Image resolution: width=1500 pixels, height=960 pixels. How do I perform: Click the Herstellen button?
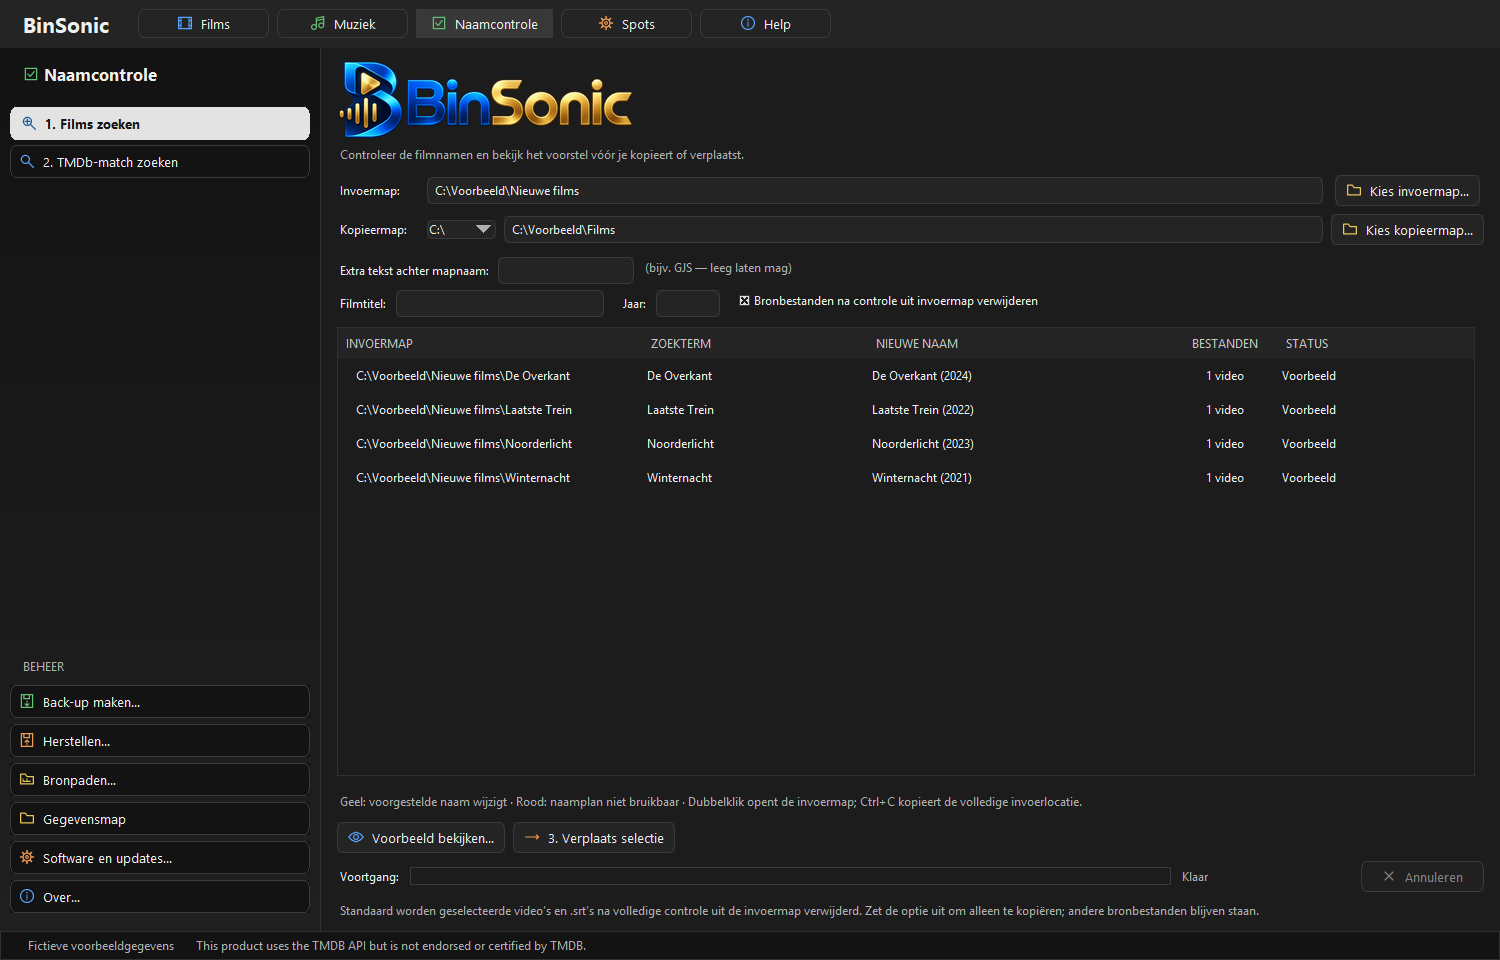(160, 741)
